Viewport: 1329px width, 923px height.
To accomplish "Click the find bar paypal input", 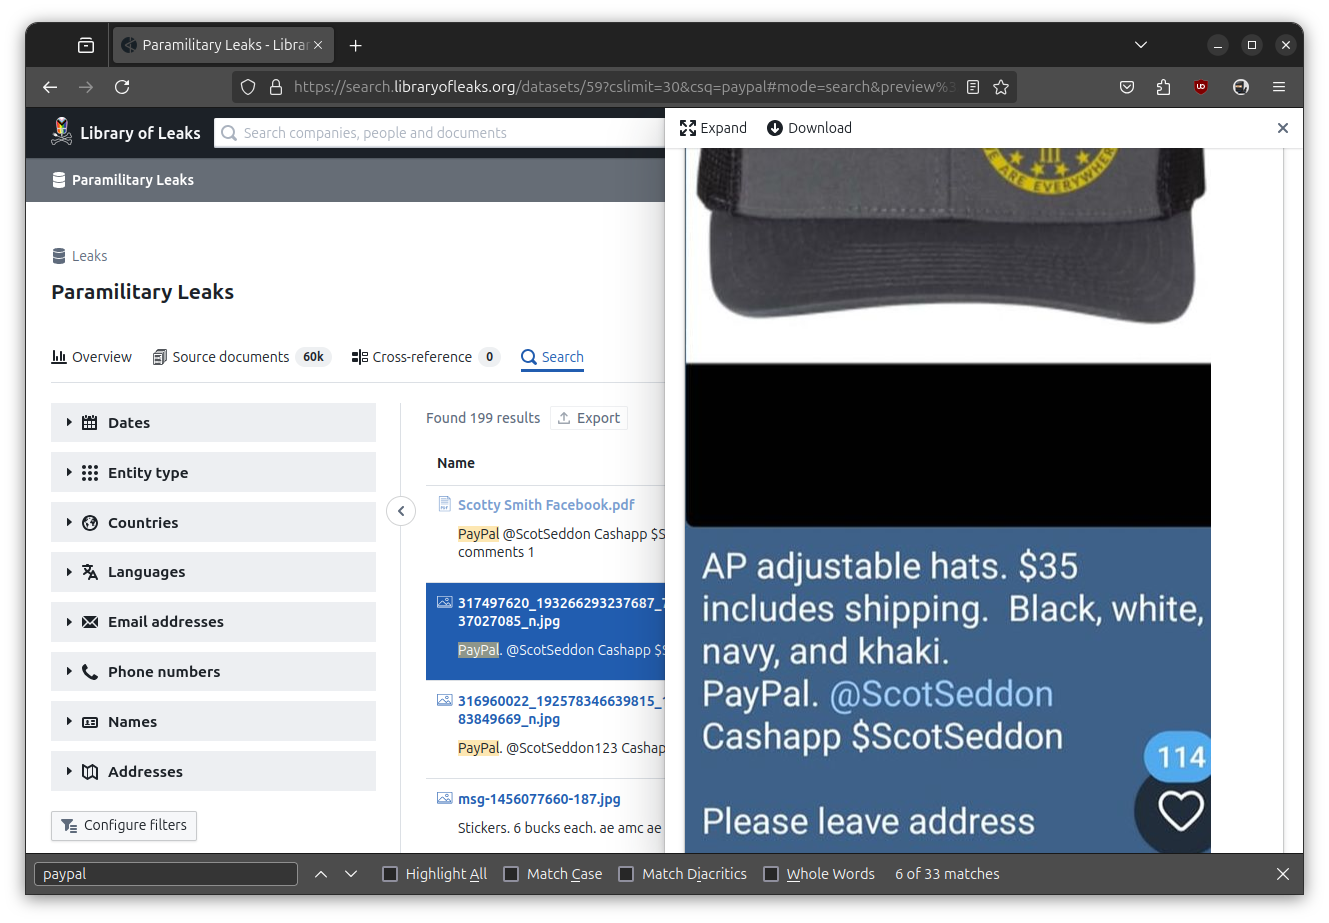I will tap(166, 874).
